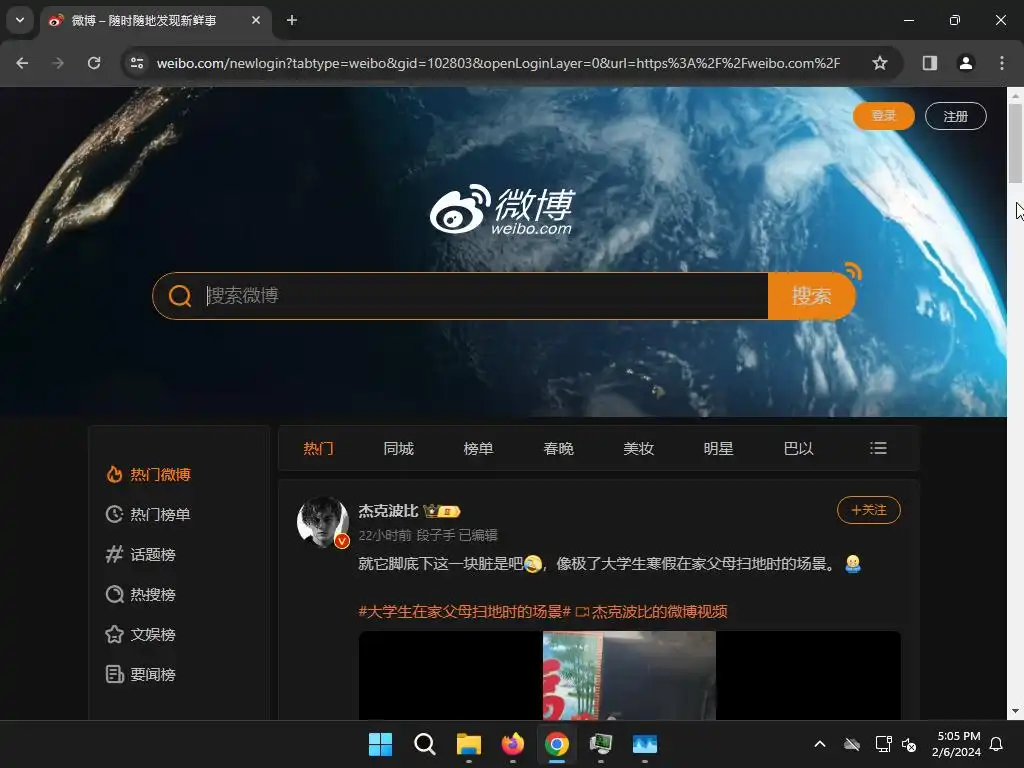Click the orange 搜索 button
The width and height of the screenshot is (1024, 768).
pos(812,296)
